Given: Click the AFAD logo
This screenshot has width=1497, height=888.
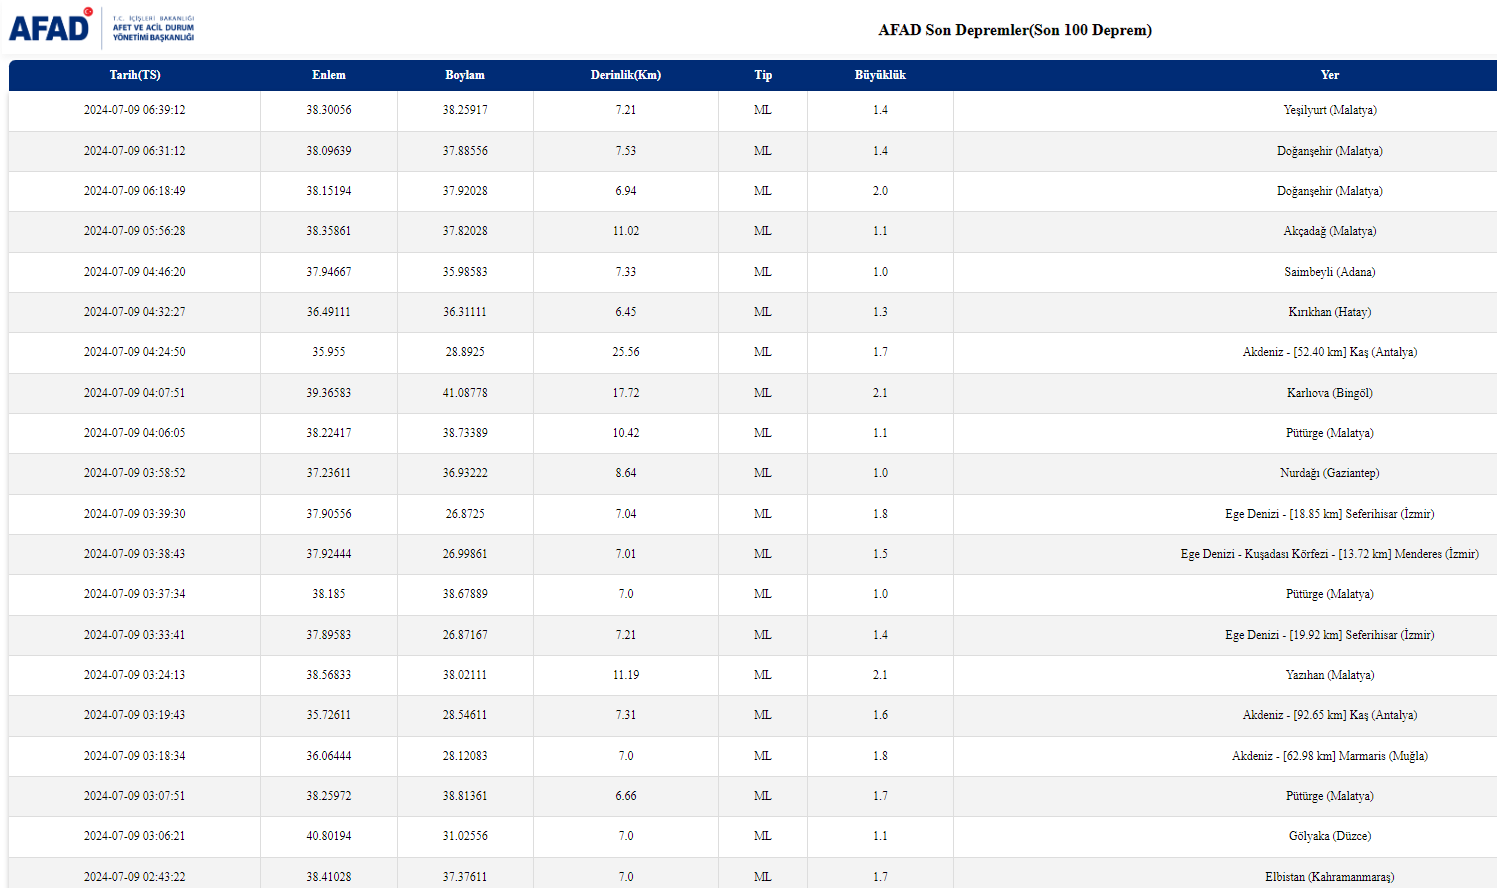Looking at the screenshot, I should 101,27.
